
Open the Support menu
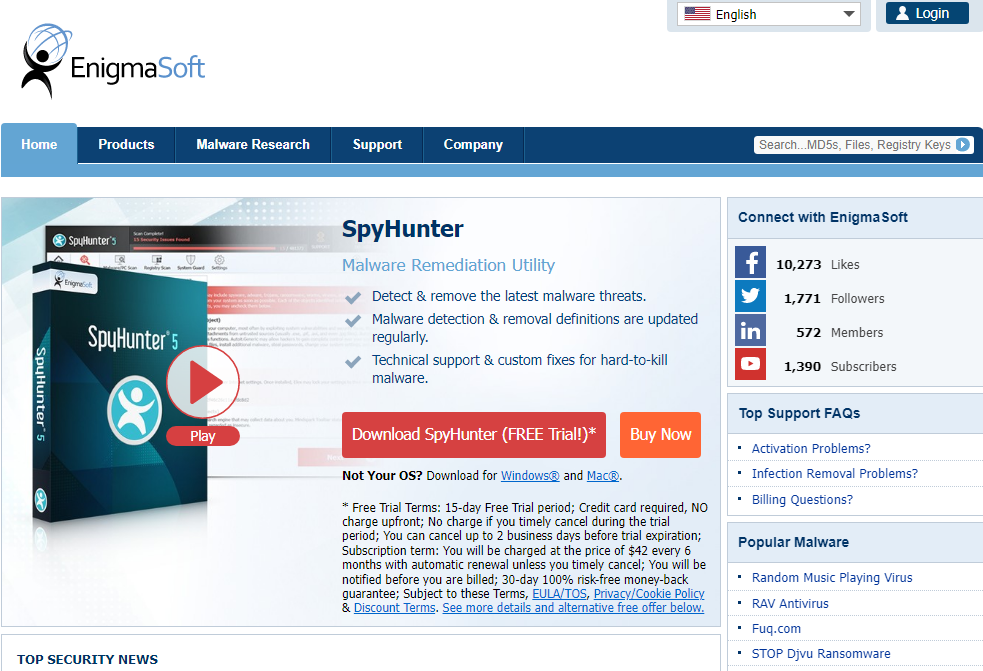pyautogui.click(x=377, y=144)
